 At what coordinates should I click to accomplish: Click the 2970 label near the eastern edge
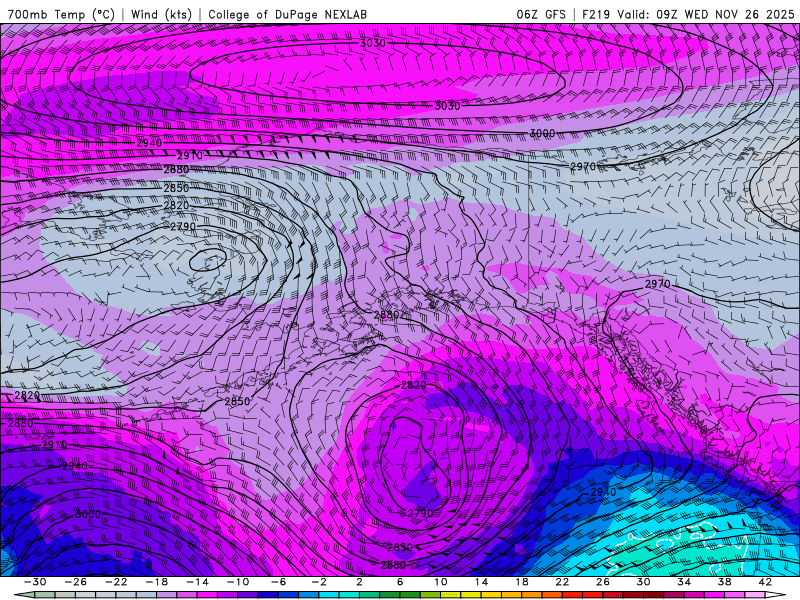click(x=658, y=284)
